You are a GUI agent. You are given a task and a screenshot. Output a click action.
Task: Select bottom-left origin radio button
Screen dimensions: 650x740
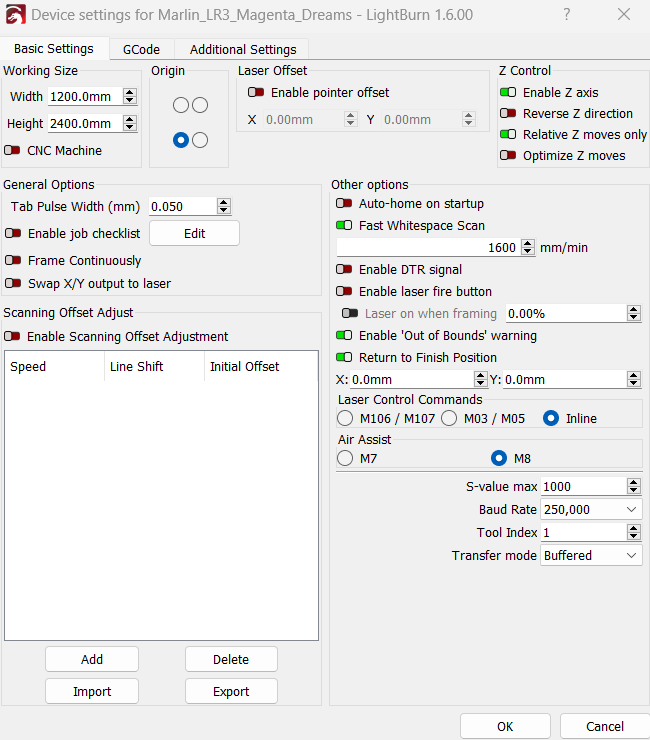tap(181, 140)
